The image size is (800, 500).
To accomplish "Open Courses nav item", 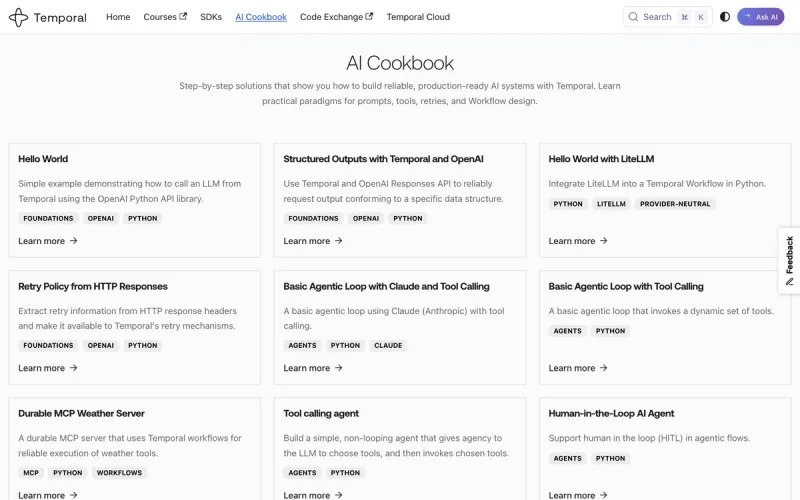I will [x=165, y=17].
